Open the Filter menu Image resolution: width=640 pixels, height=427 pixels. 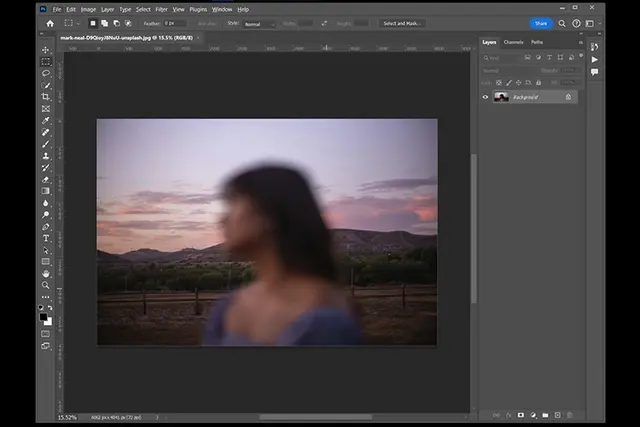coord(161,9)
